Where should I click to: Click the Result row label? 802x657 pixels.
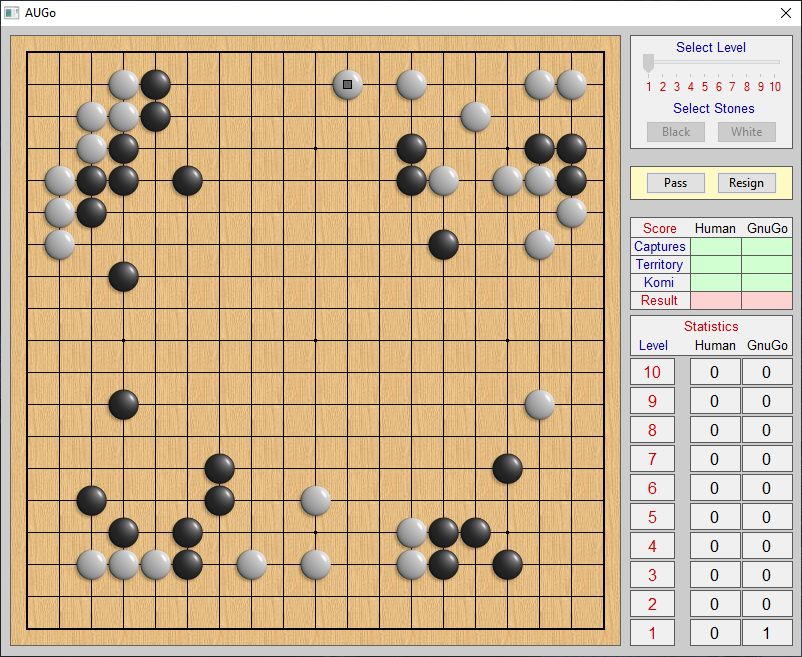(x=660, y=300)
